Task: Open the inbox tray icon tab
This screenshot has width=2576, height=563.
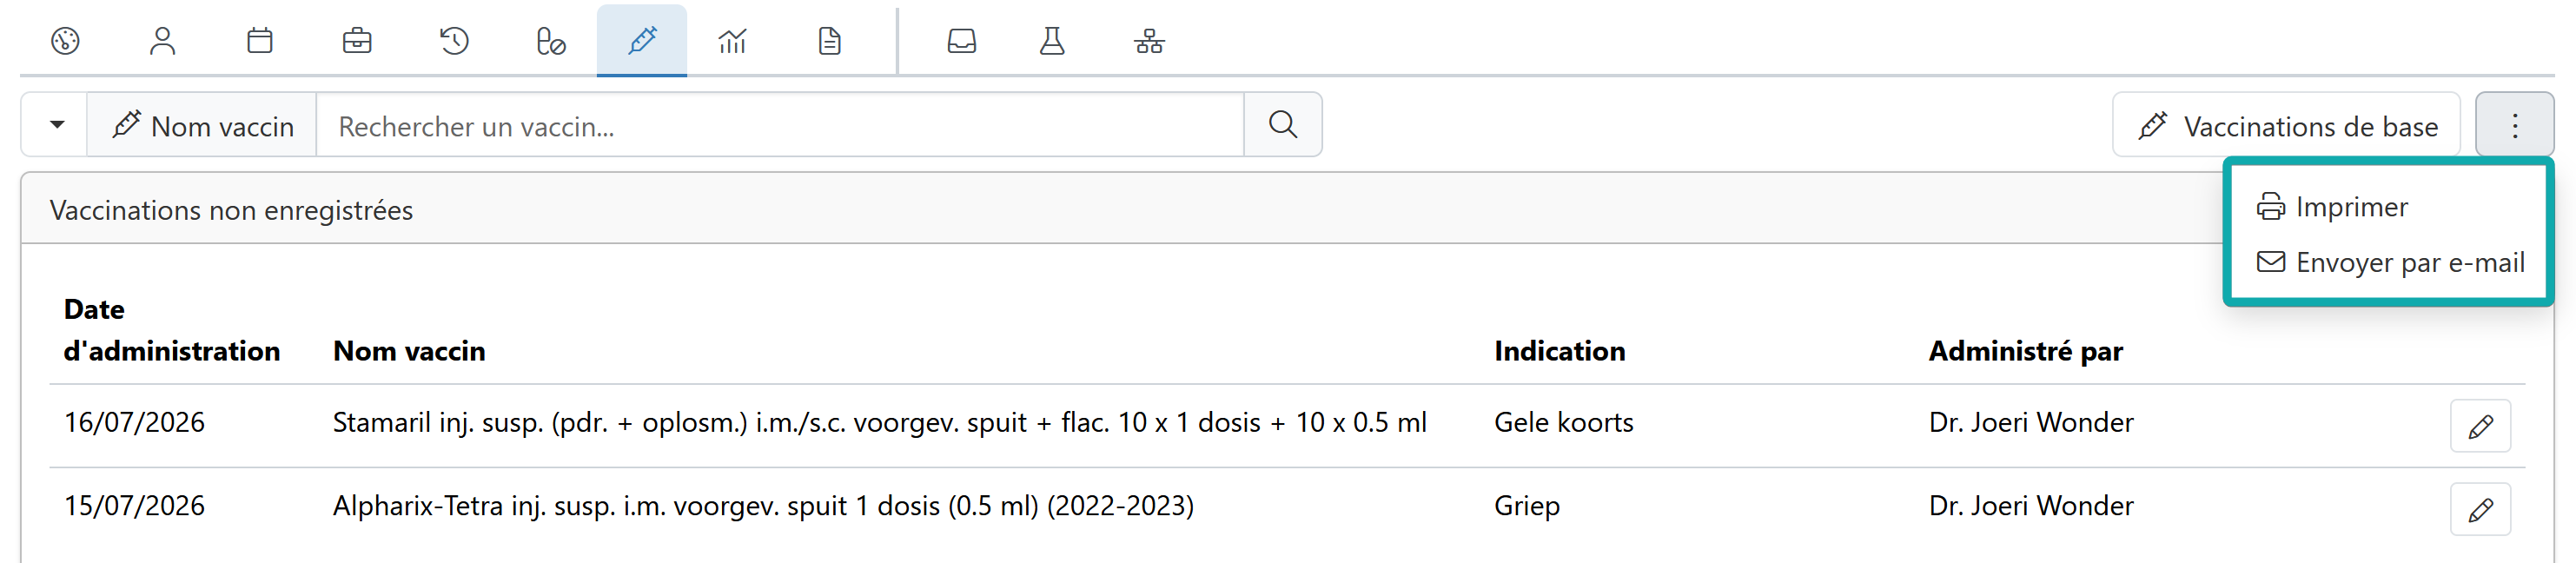Action: (962, 41)
